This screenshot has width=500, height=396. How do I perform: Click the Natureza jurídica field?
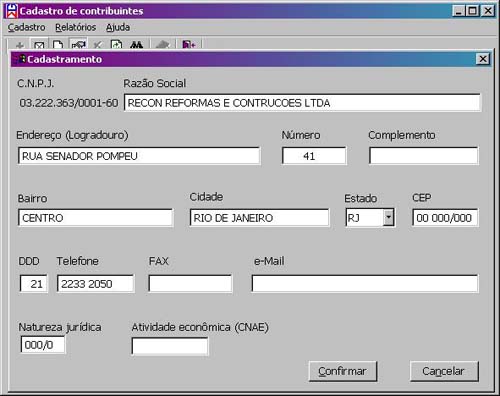[43, 345]
